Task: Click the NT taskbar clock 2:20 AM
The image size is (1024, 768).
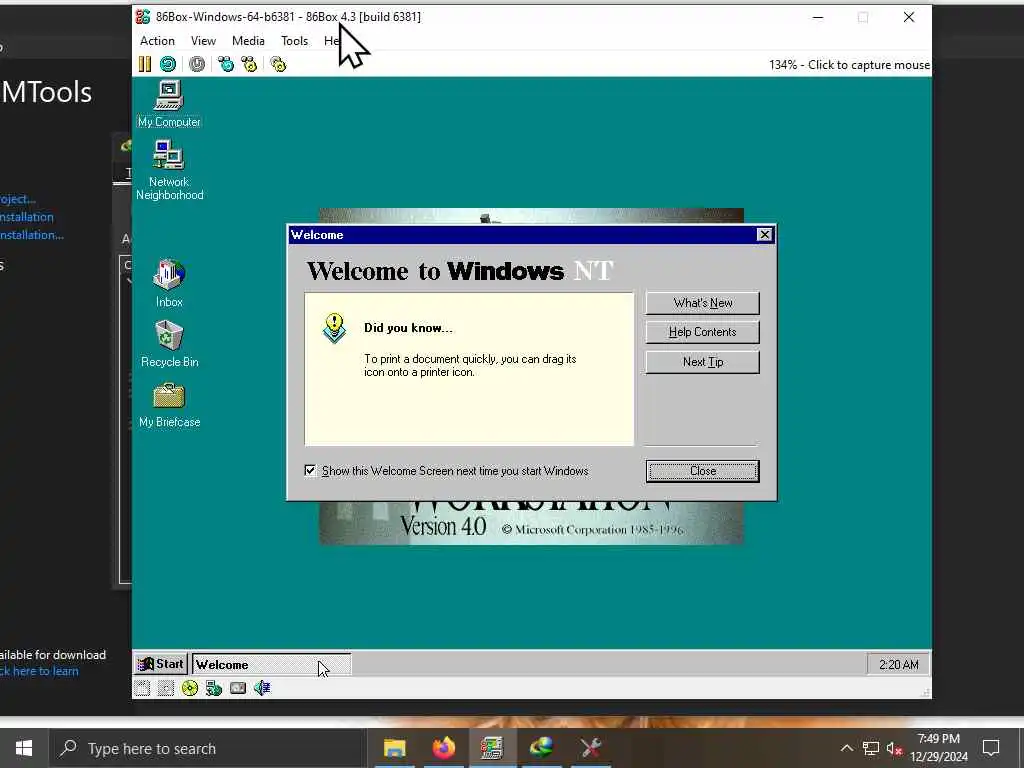Action: tap(899, 664)
